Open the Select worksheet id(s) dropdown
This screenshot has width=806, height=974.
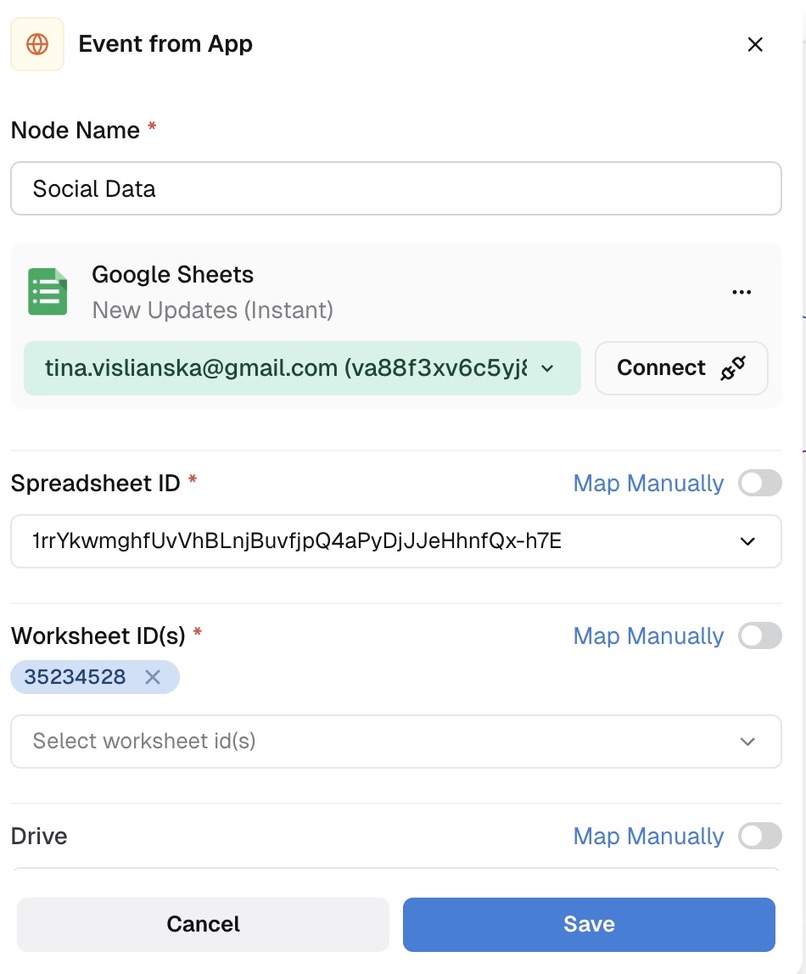pyautogui.click(x=396, y=741)
